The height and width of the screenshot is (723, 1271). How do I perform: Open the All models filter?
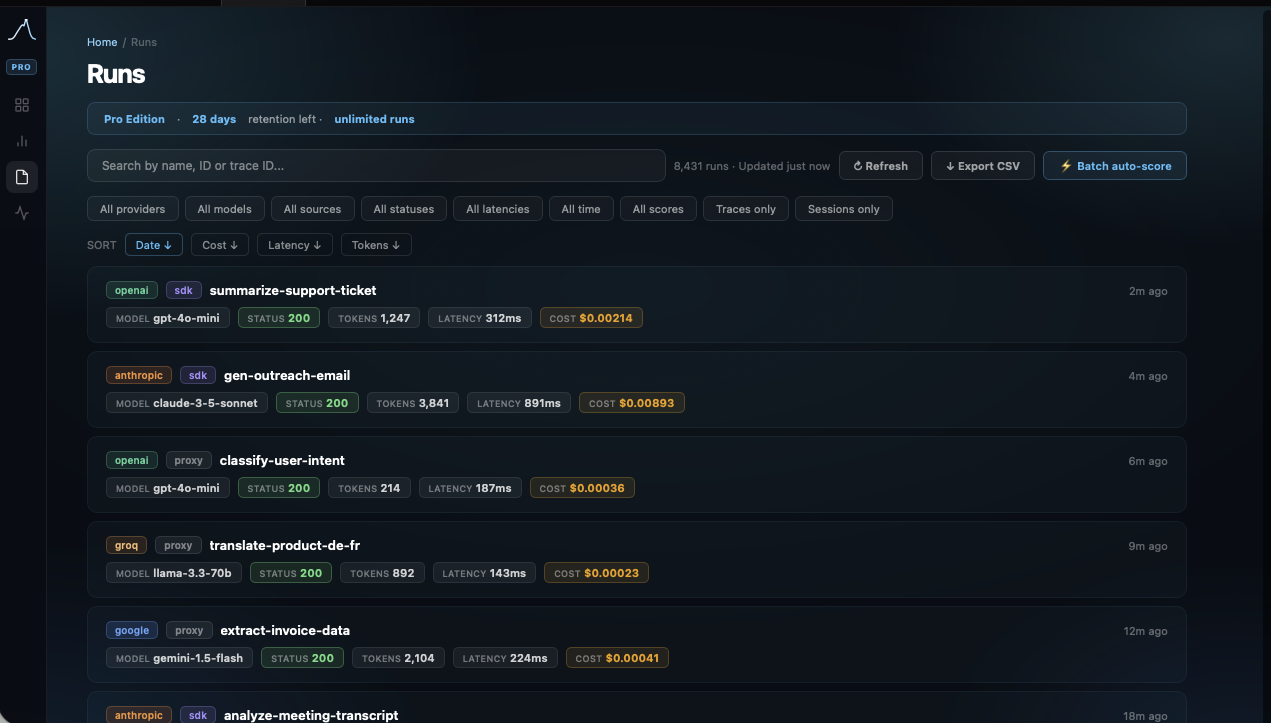[x=225, y=209]
